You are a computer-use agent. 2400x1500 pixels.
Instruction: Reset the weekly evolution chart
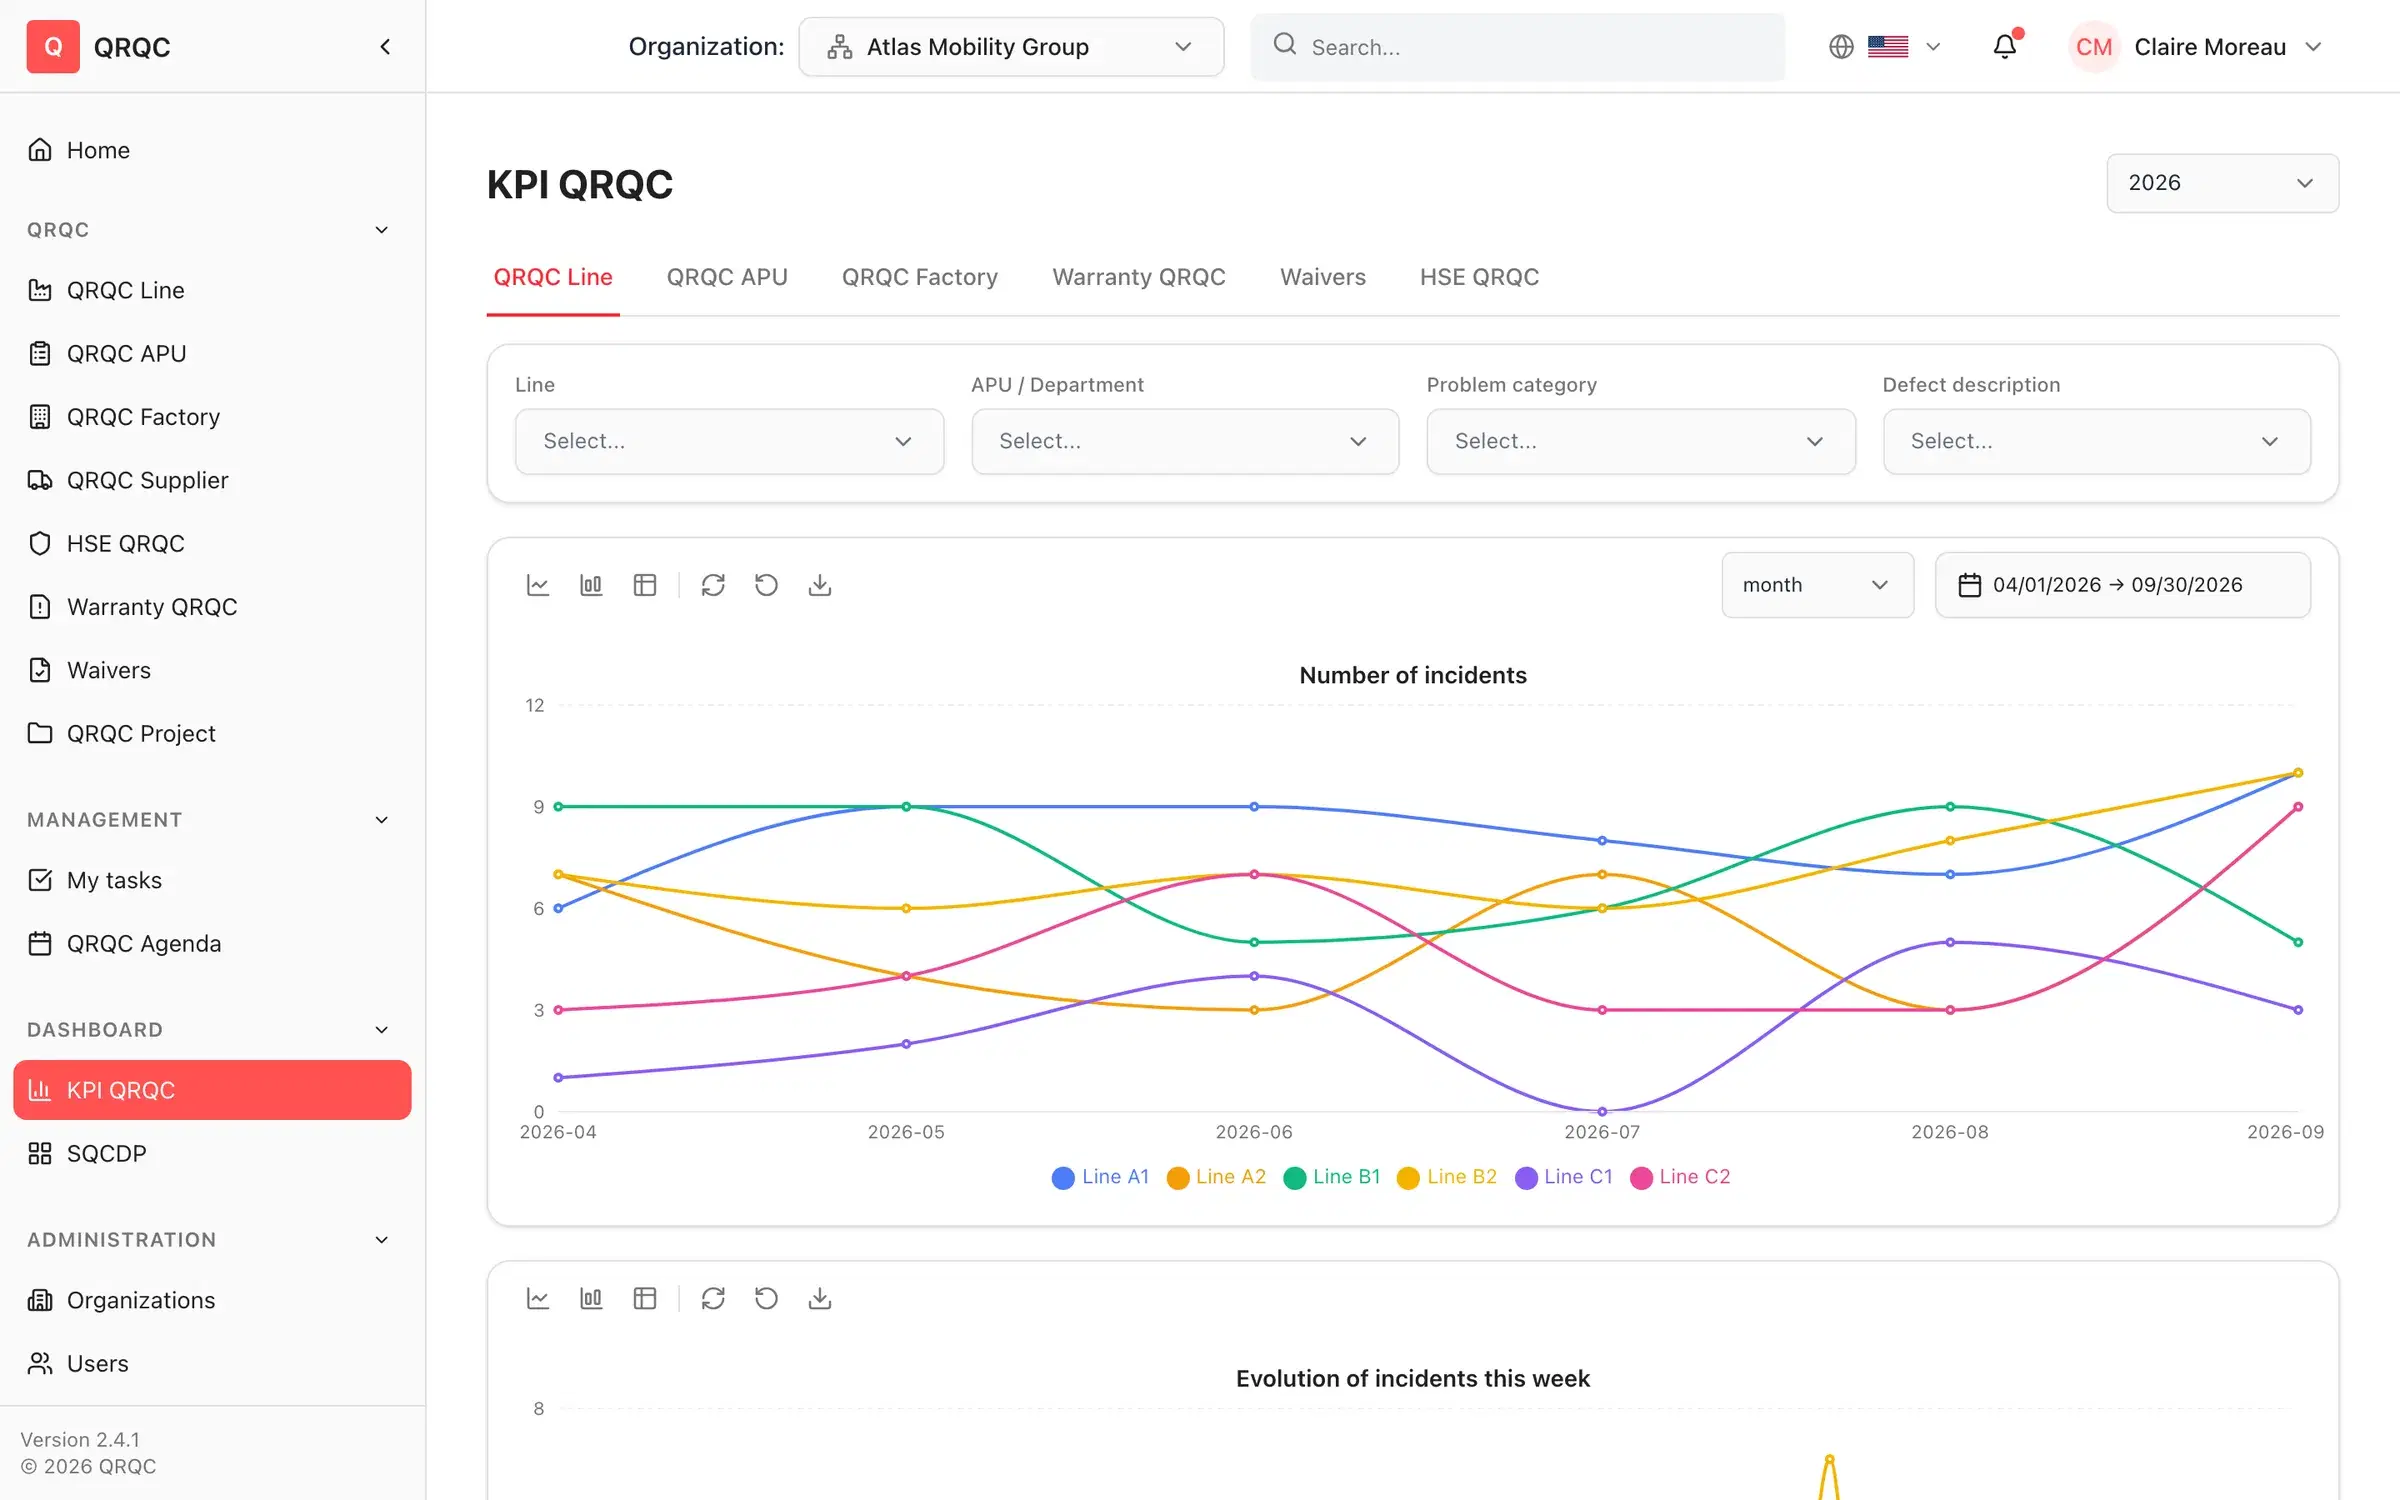tap(766, 1298)
